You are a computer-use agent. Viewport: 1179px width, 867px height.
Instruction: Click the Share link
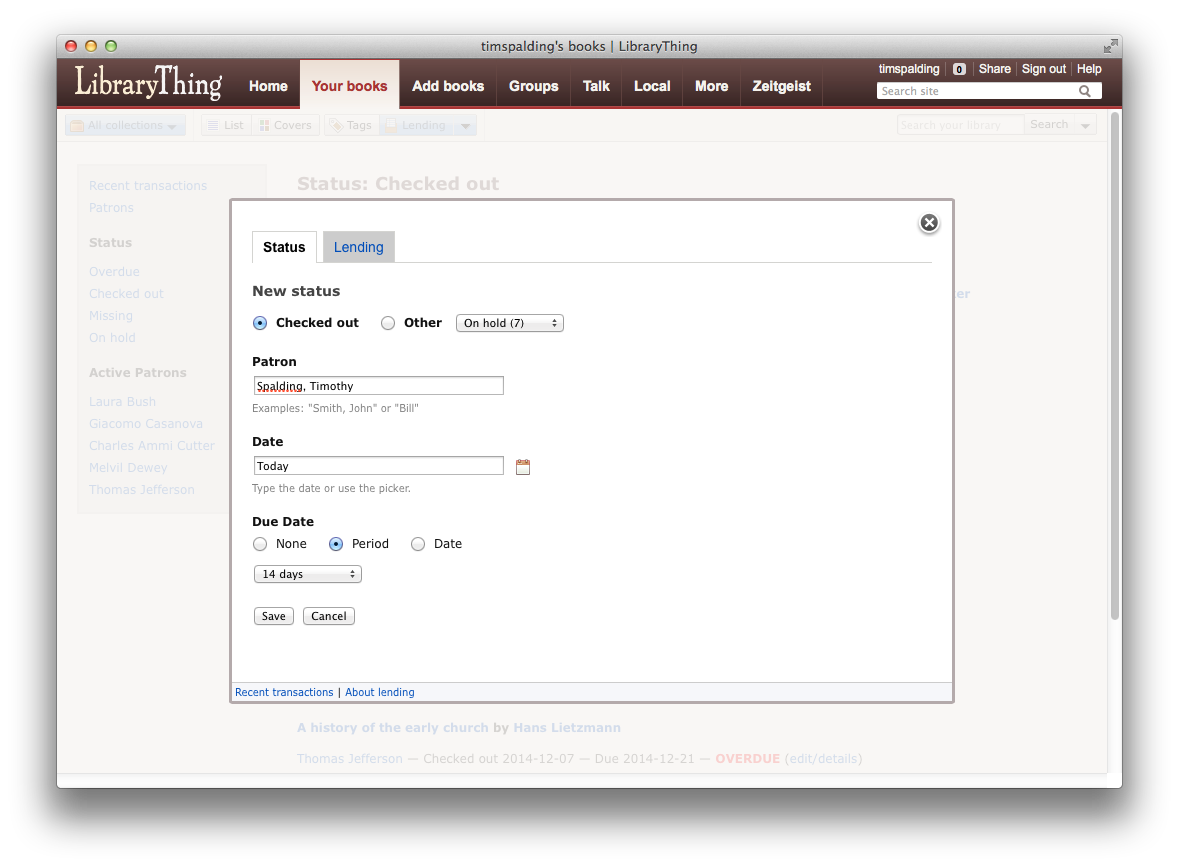point(995,68)
